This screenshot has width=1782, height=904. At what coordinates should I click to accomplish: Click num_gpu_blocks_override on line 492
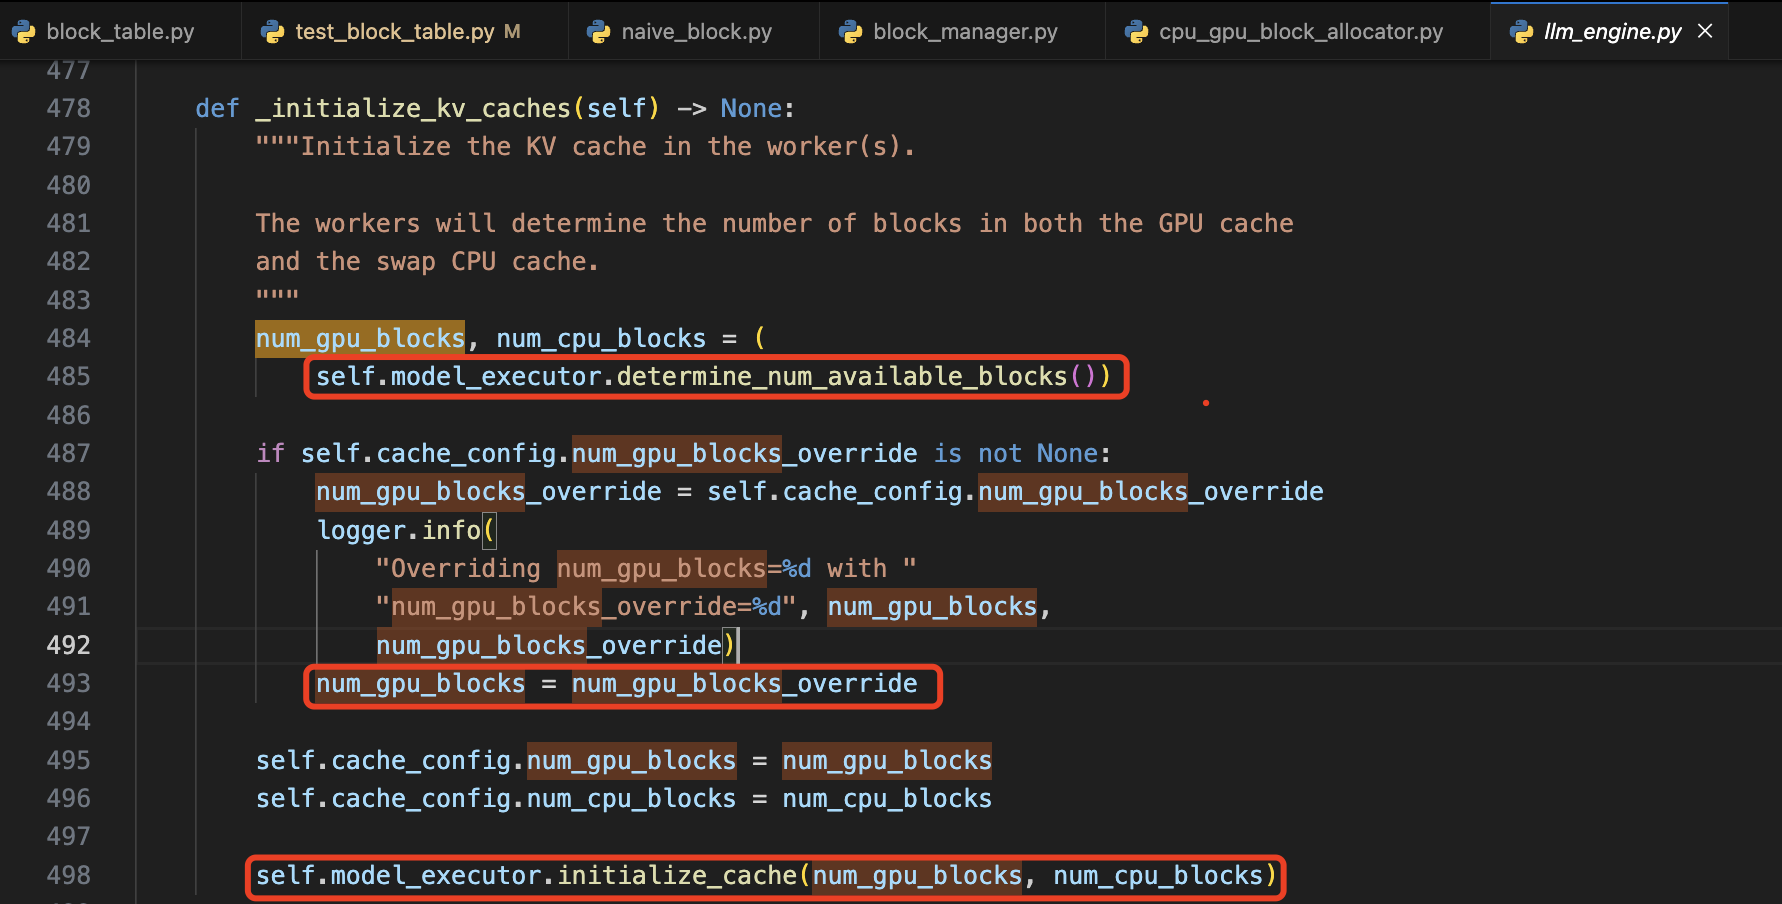coord(549,645)
